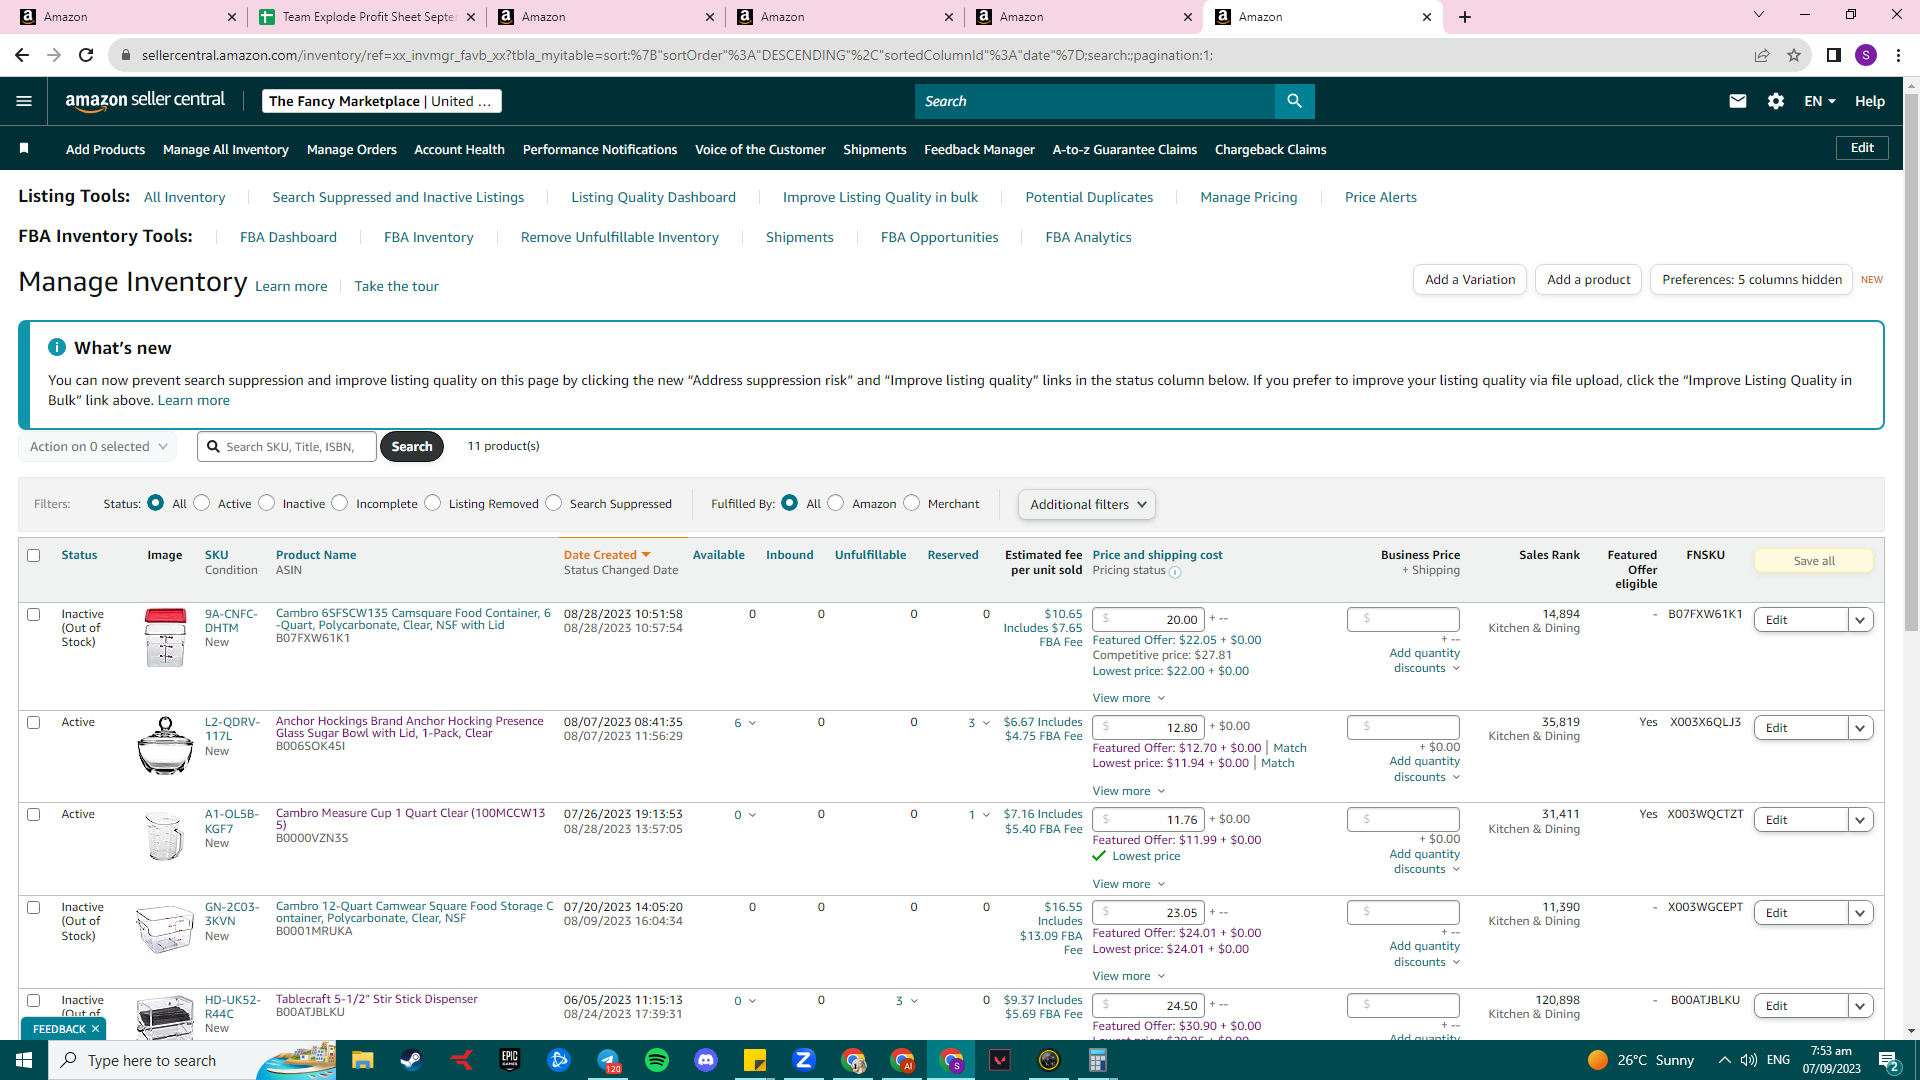Reload the page with the refresh icon
1920x1080 pixels.
[86, 55]
